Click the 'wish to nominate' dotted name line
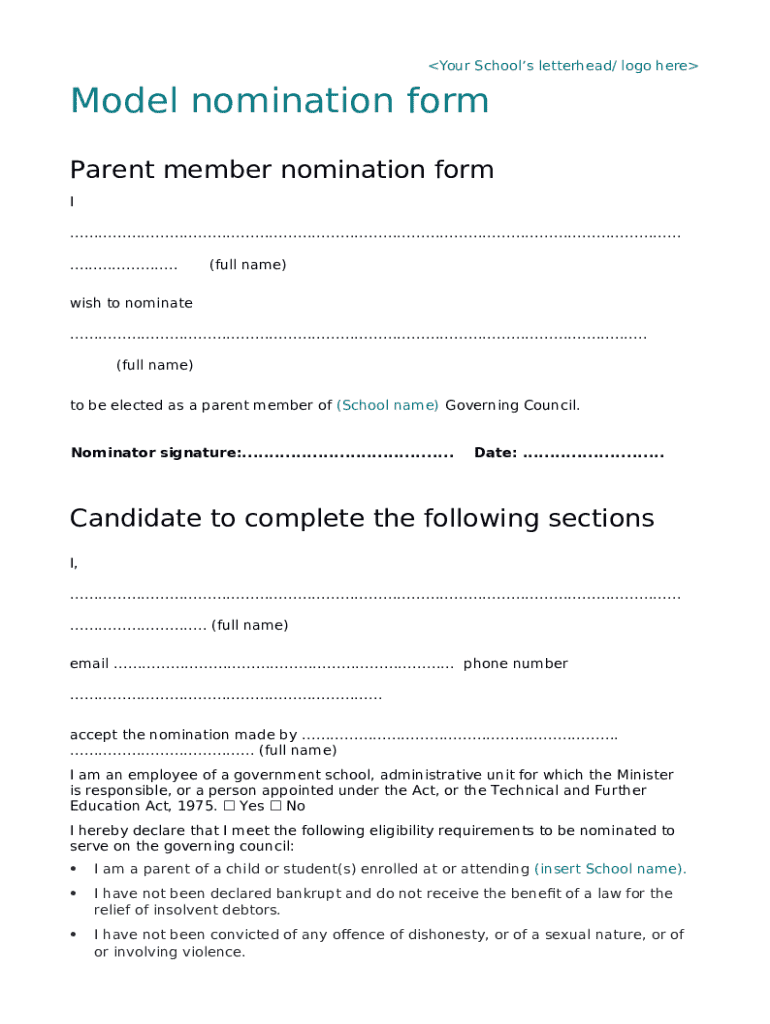The height and width of the screenshot is (1024, 770). click(358, 335)
